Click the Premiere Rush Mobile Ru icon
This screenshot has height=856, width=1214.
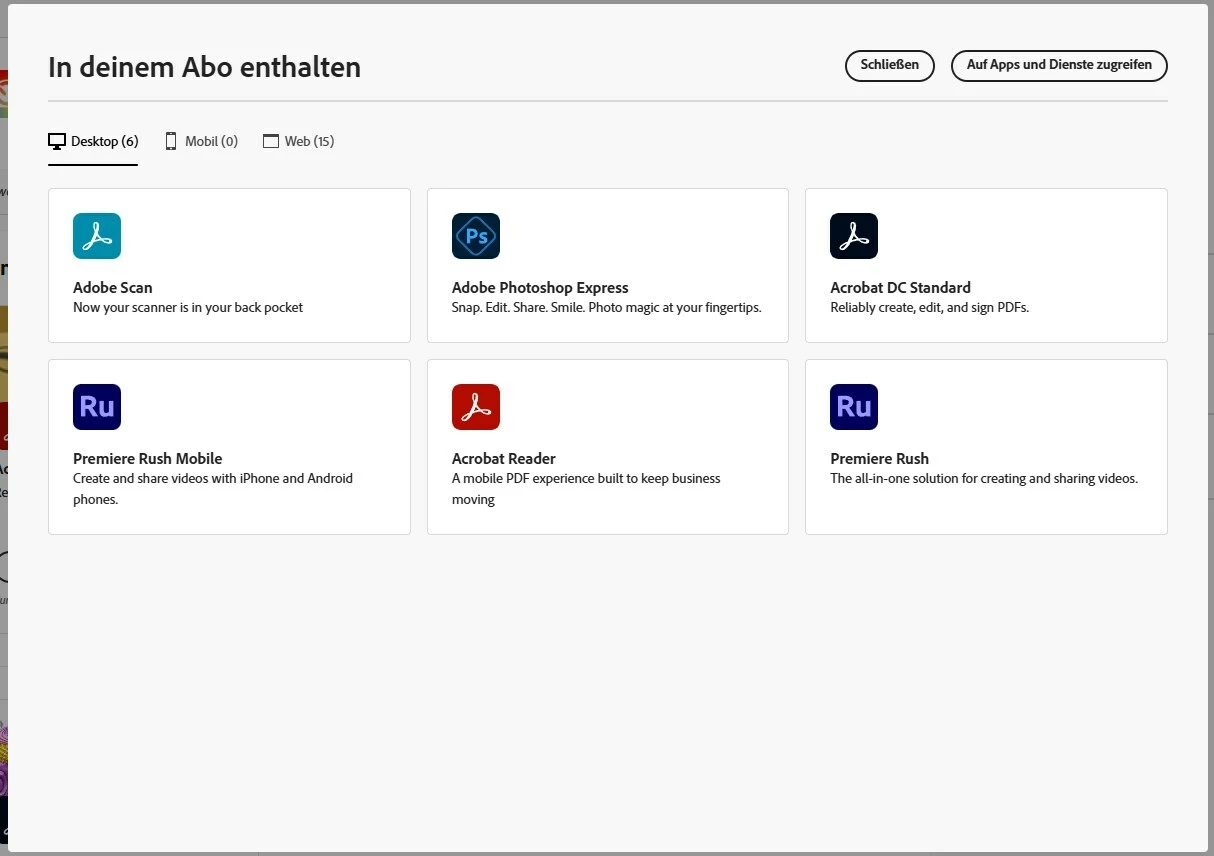(97, 407)
